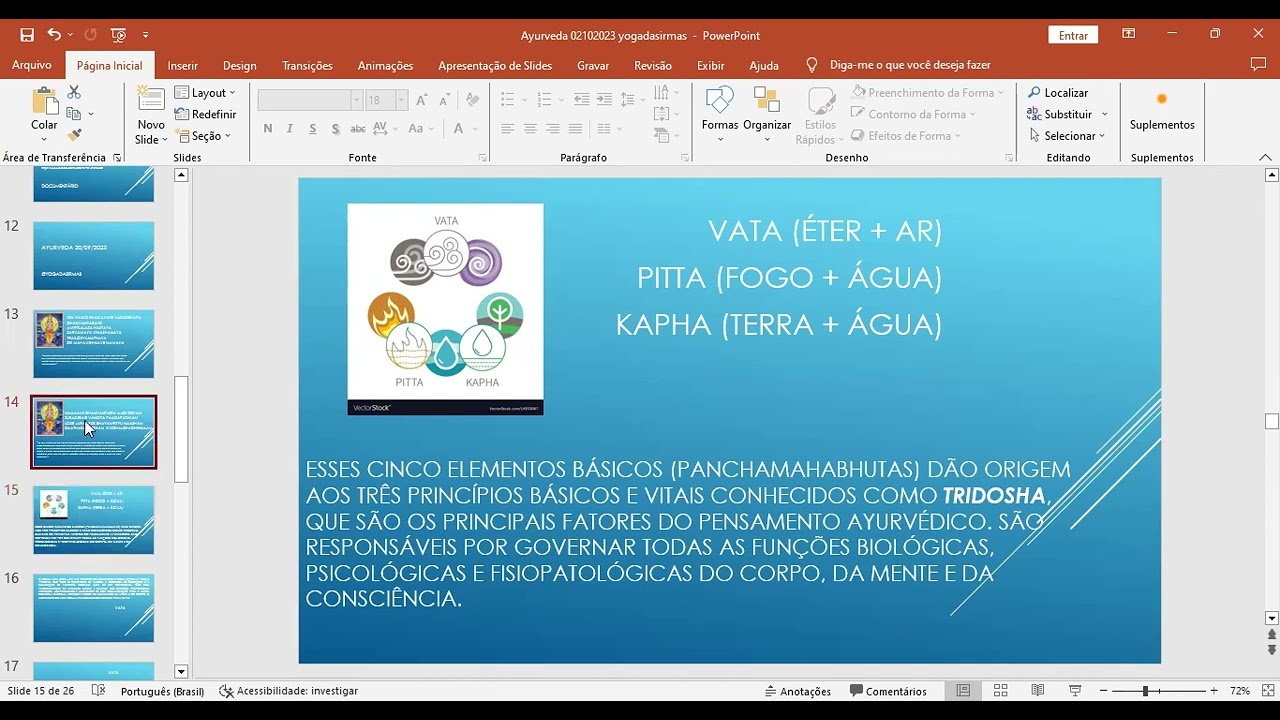Viewport: 1280px width, 720px height.
Task: Start slideshow from status bar icon
Action: pos(1075,691)
